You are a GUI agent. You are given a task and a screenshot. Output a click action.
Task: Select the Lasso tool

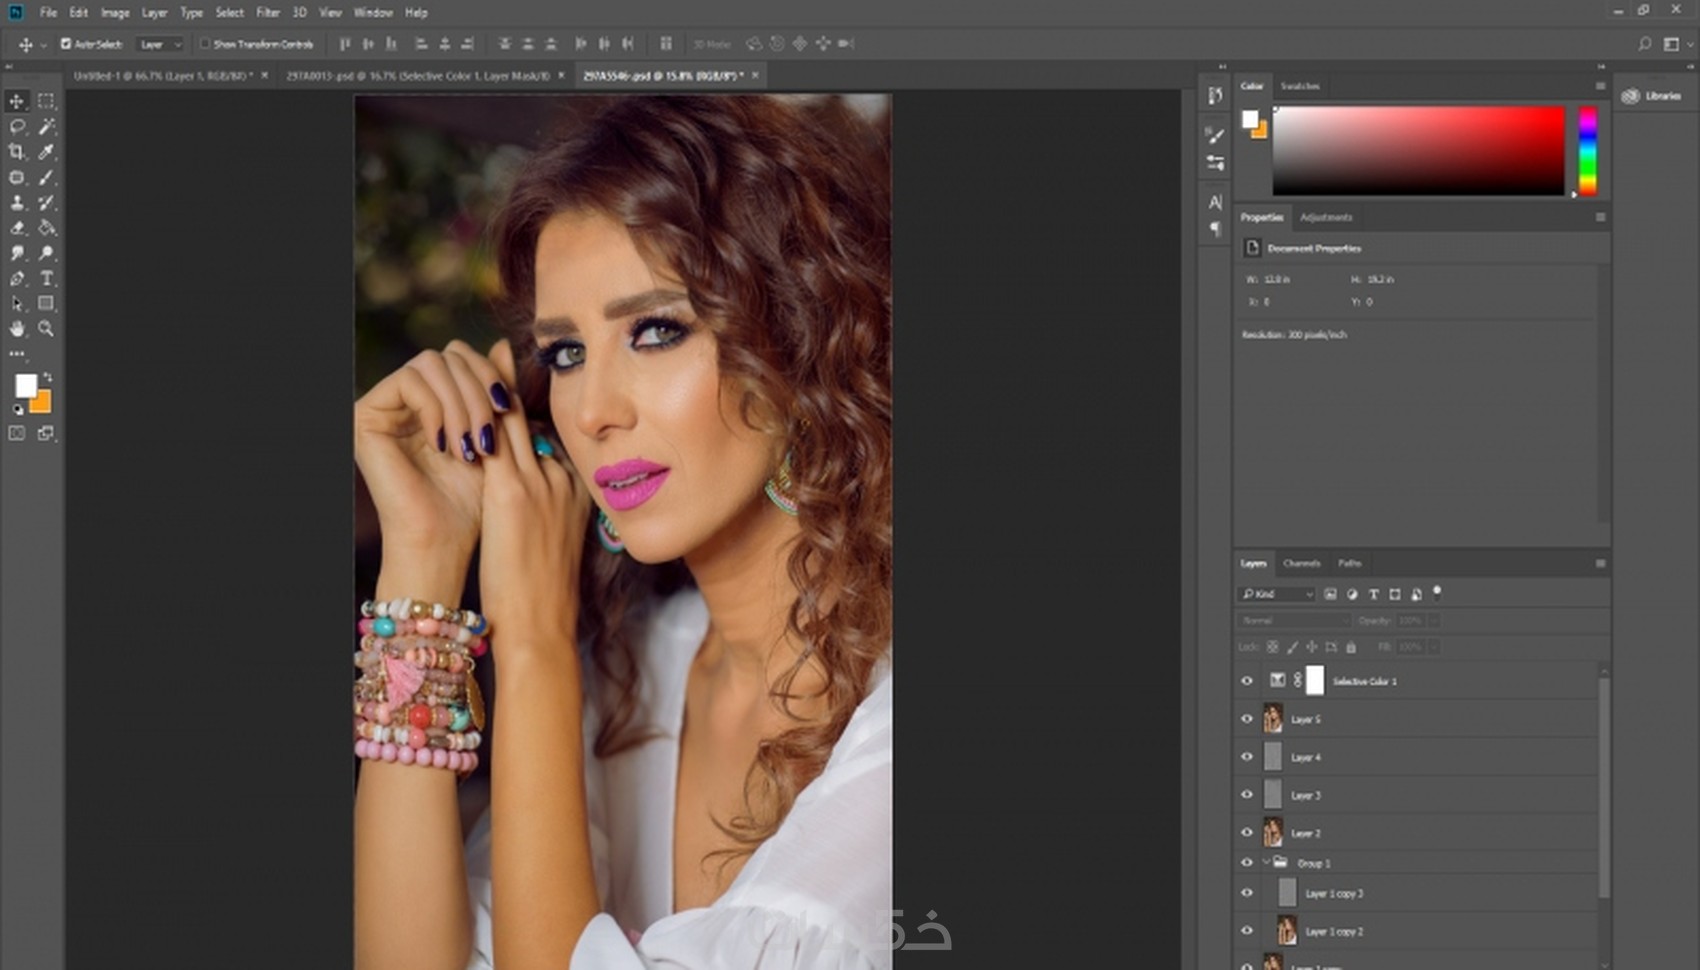click(x=17, y=127)
